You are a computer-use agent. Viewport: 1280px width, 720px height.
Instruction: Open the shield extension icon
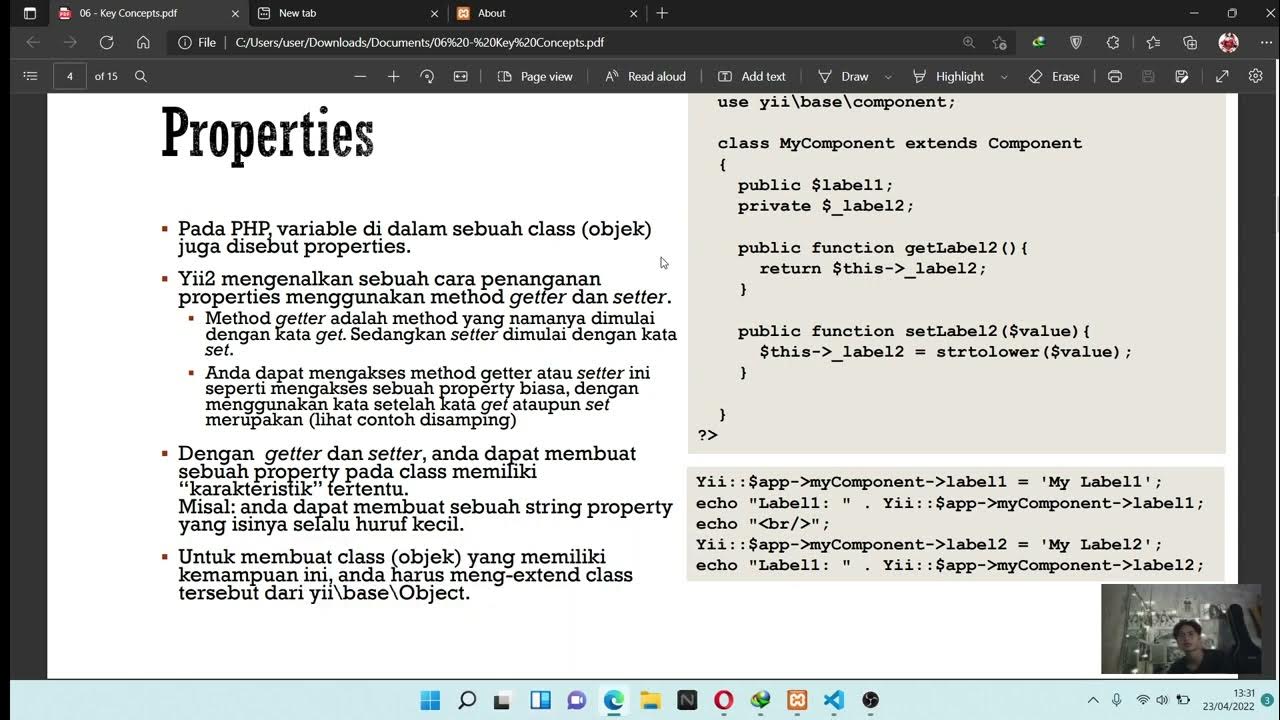pyautogui.click(x=1076, y=42)
